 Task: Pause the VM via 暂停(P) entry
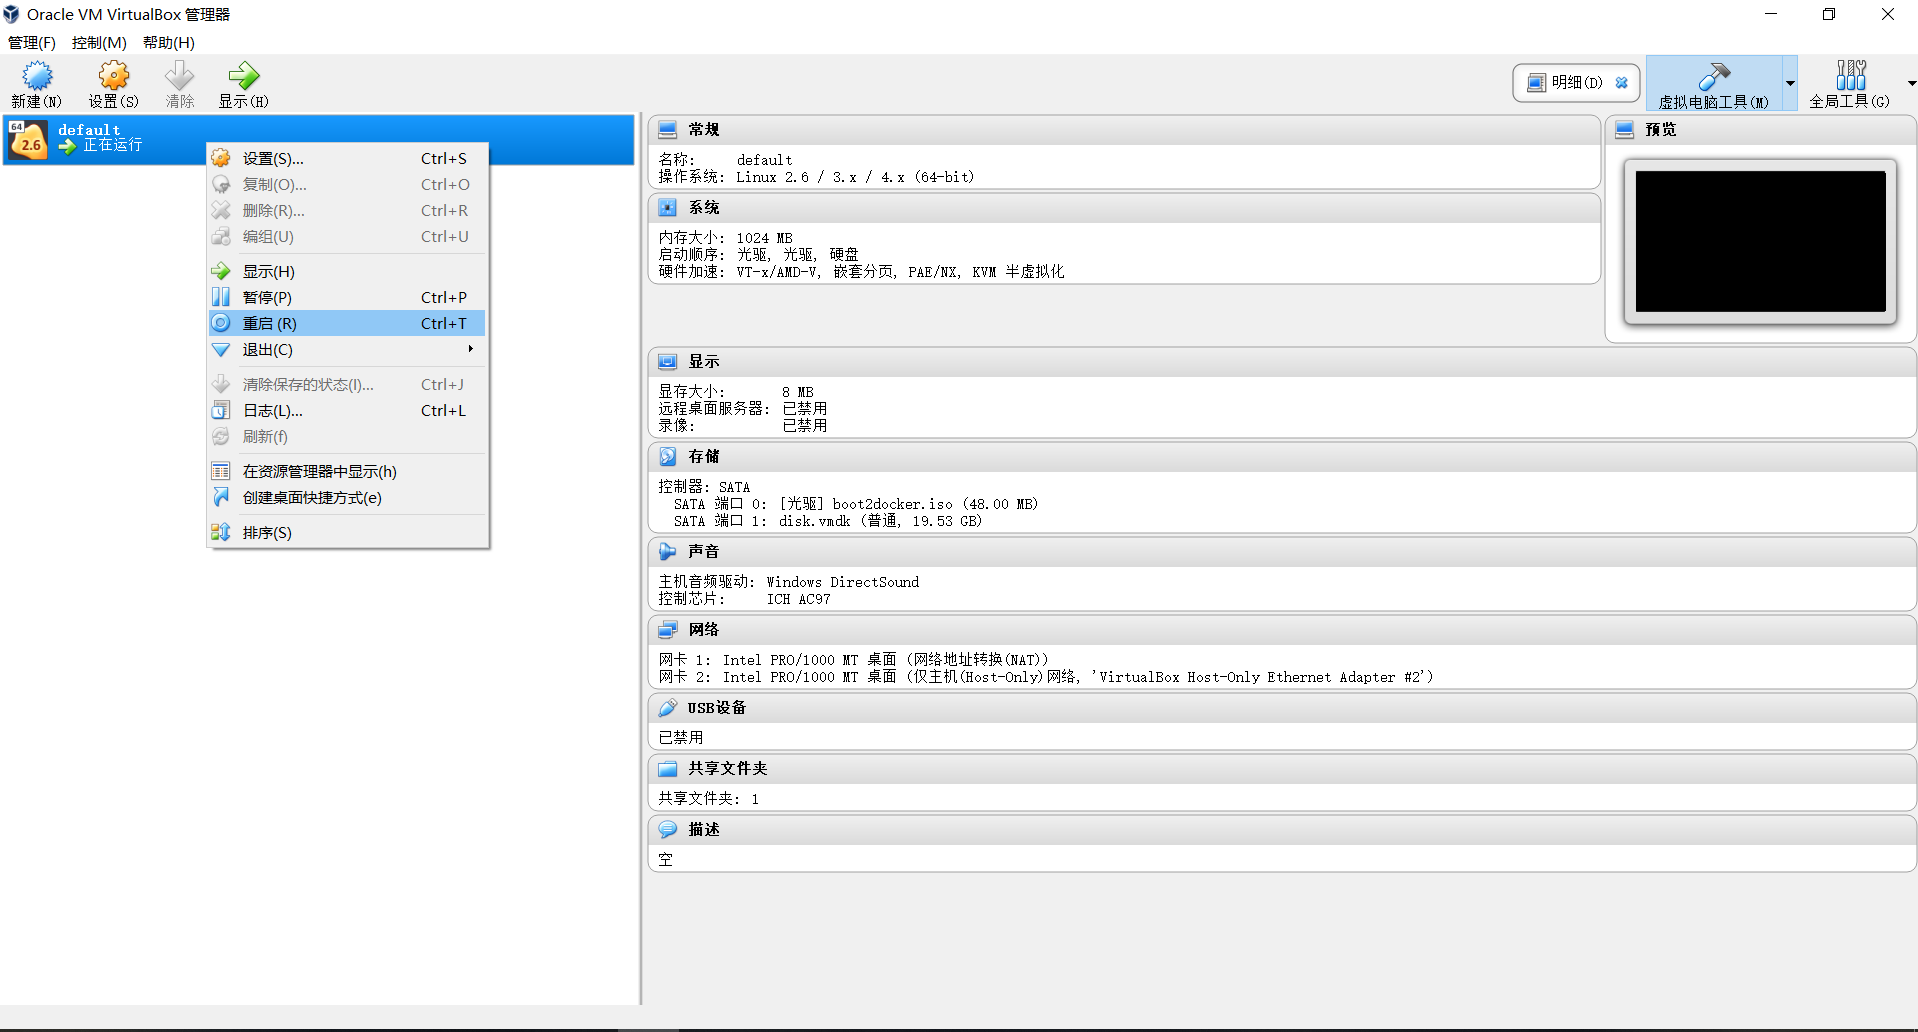point(347,297)
